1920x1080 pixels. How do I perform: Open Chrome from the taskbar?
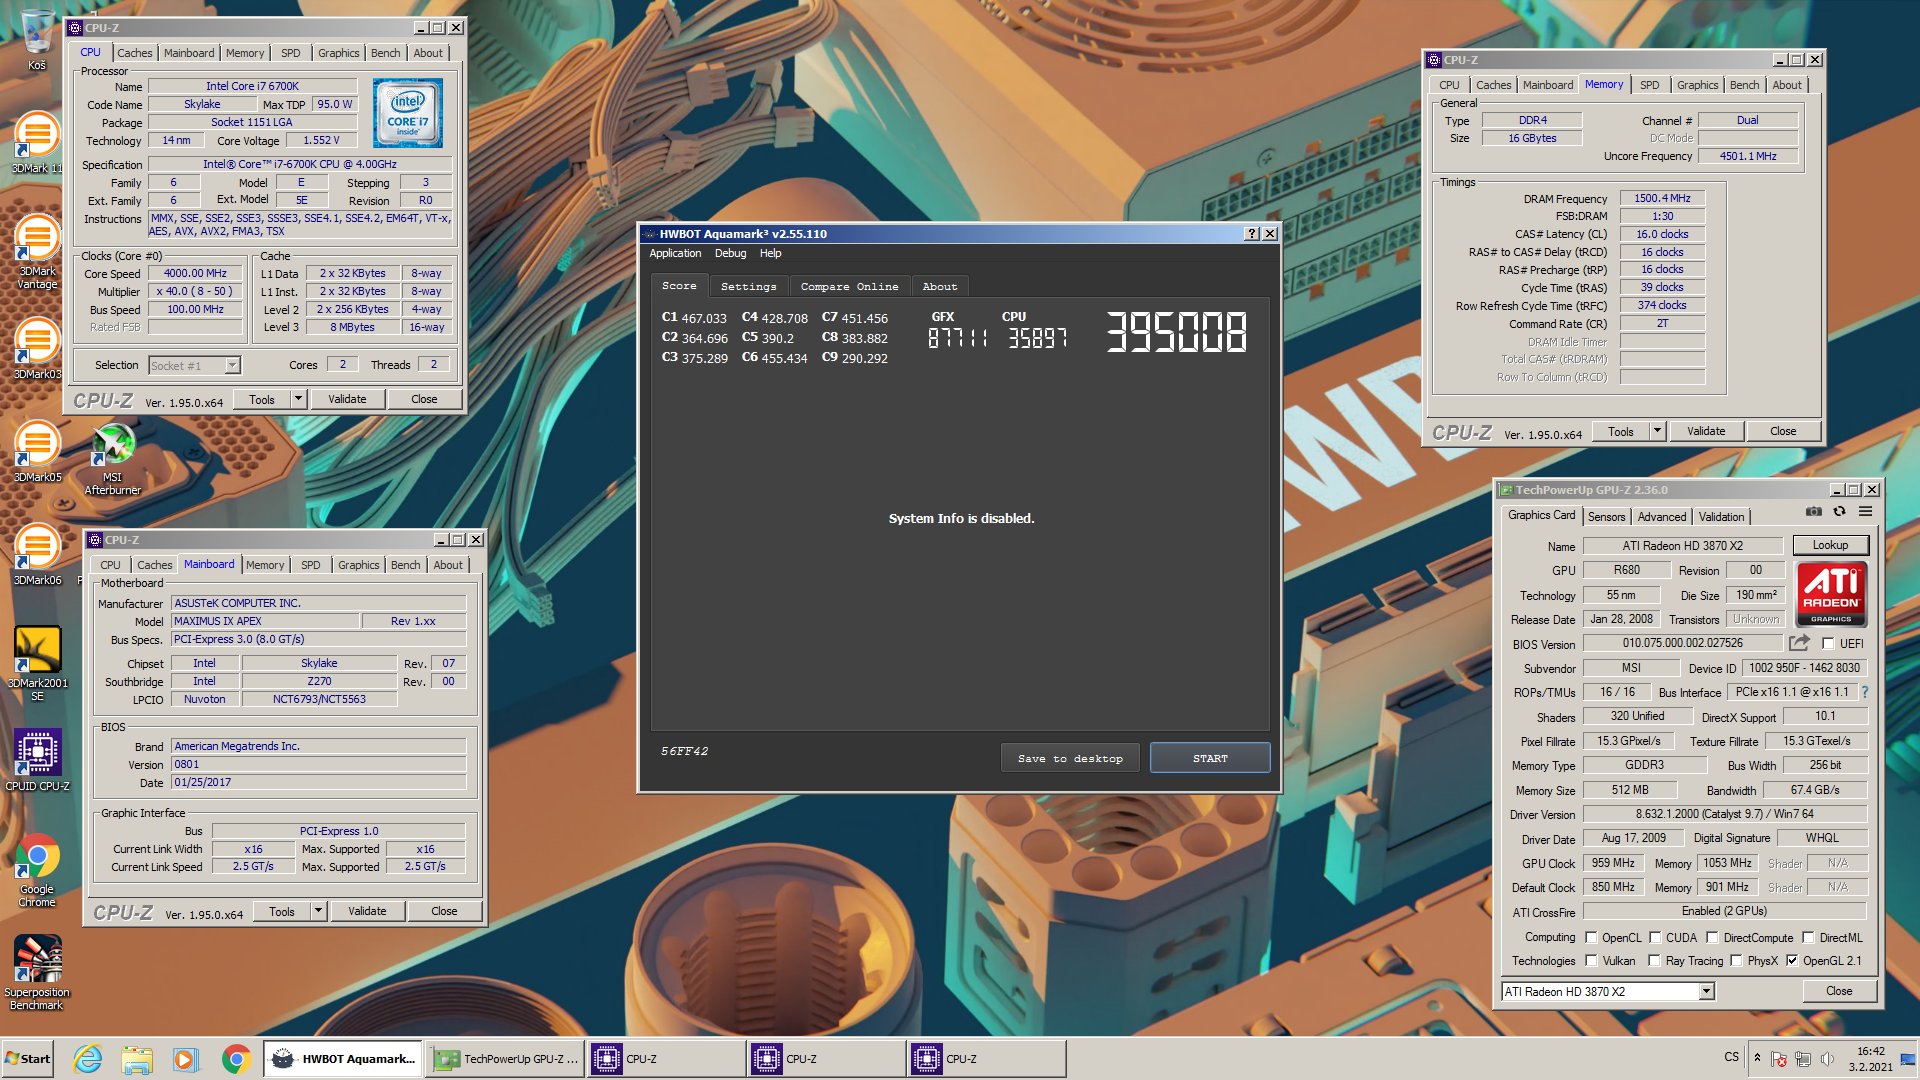click(236, 1059)
